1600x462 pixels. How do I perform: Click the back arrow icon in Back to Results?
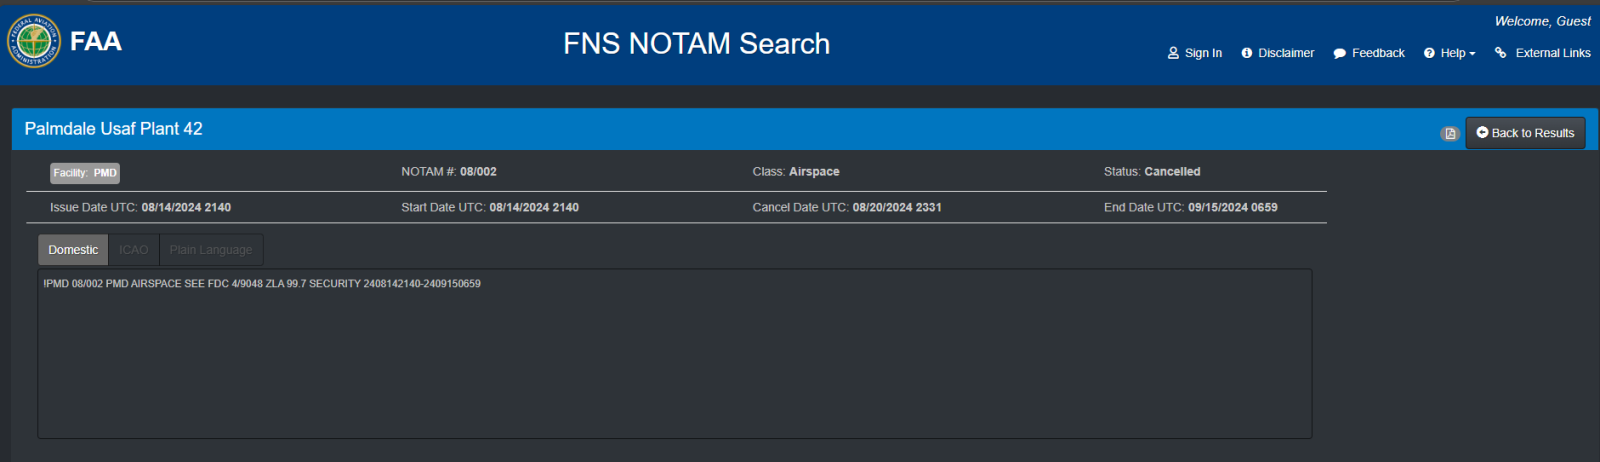(x=1482, y=132)
